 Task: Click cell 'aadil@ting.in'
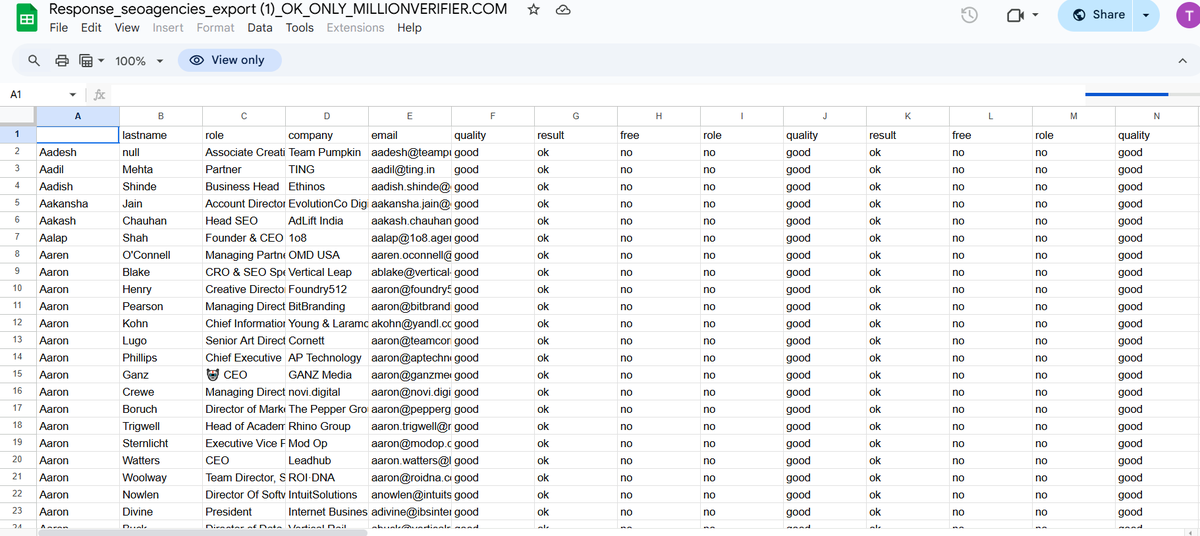(409, 169)
